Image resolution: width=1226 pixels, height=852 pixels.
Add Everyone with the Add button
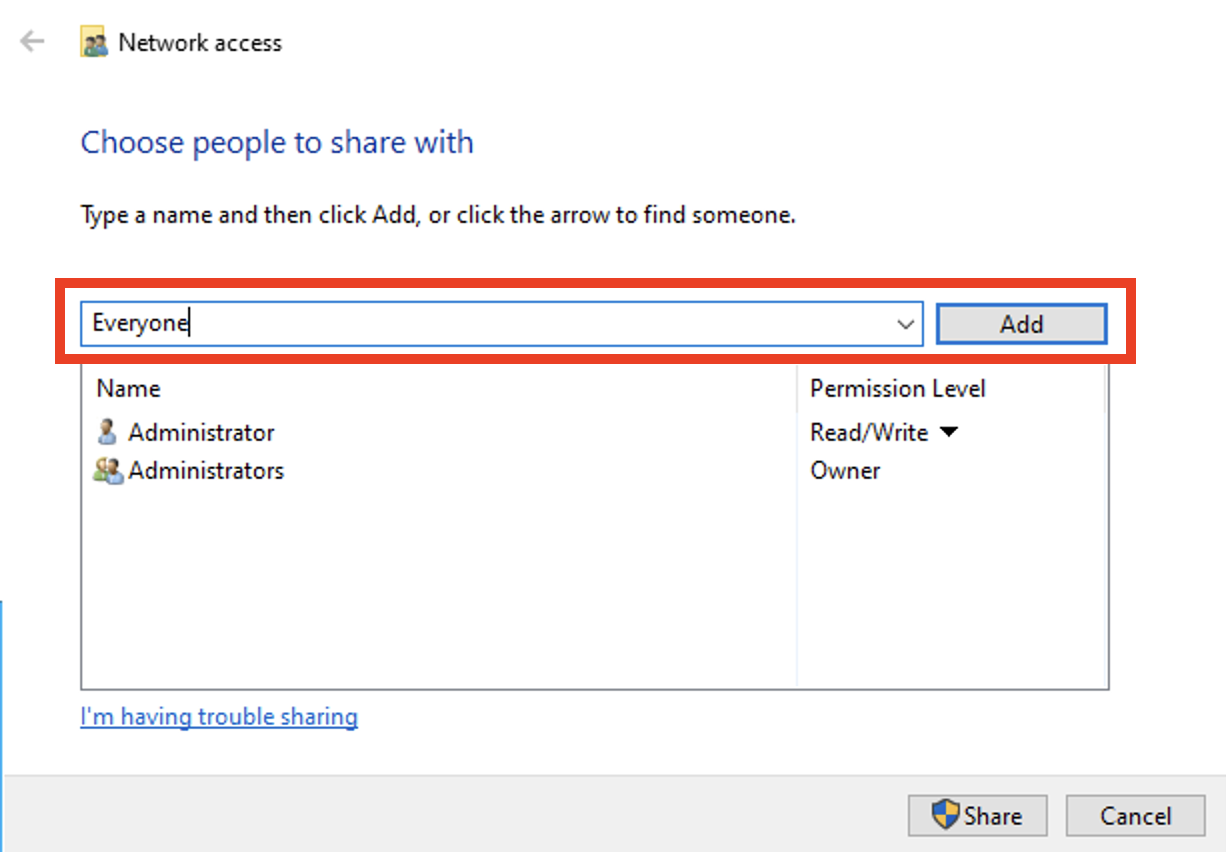(1021, 324)
